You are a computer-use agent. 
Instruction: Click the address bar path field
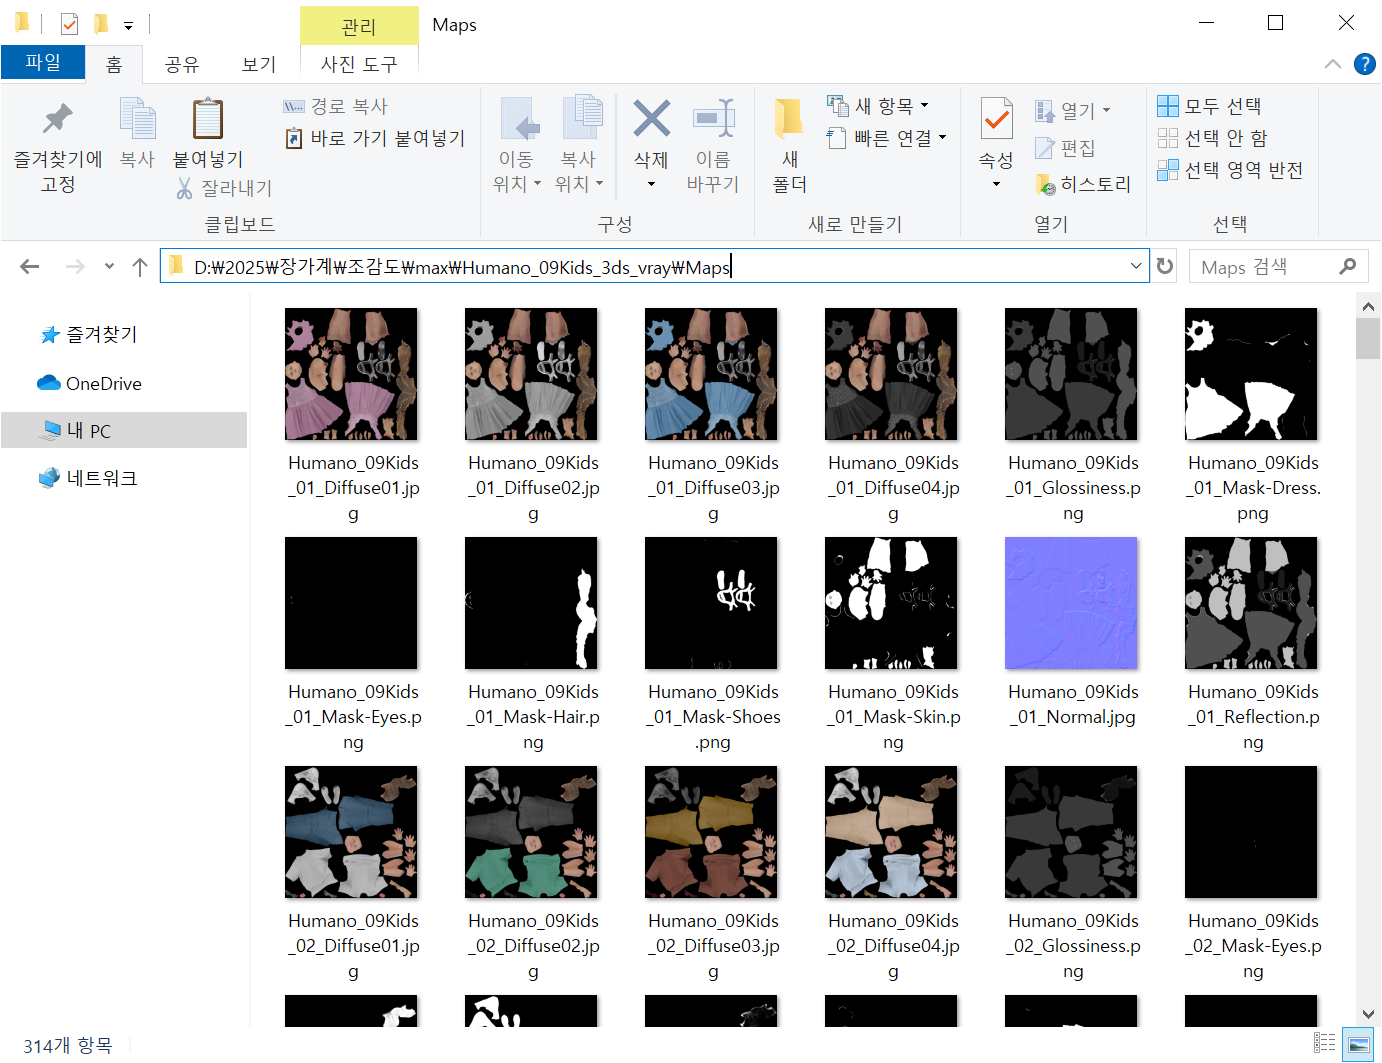[654, 266]
